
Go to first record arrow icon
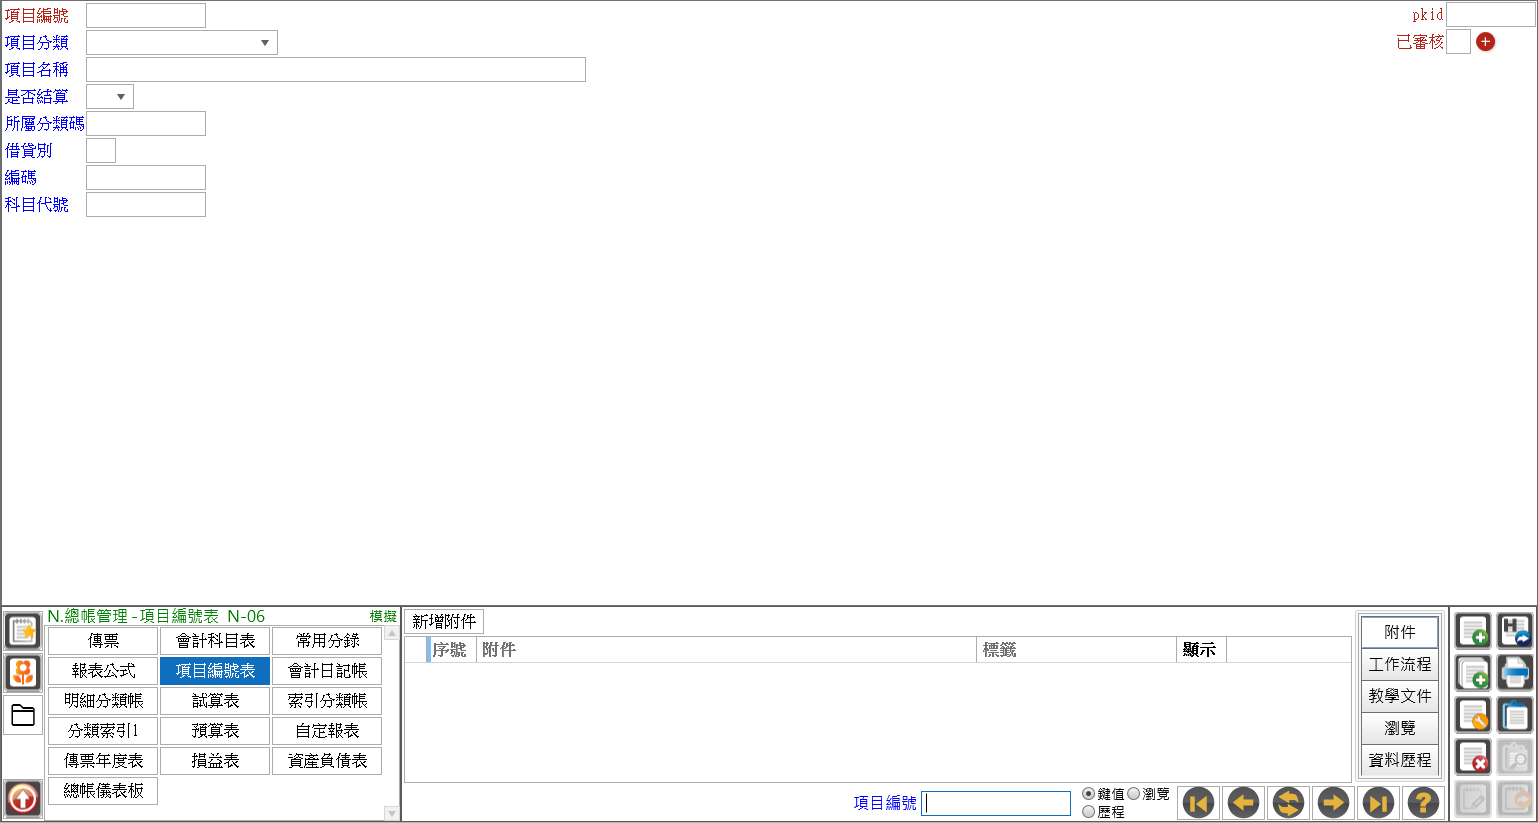(1198, 802)
